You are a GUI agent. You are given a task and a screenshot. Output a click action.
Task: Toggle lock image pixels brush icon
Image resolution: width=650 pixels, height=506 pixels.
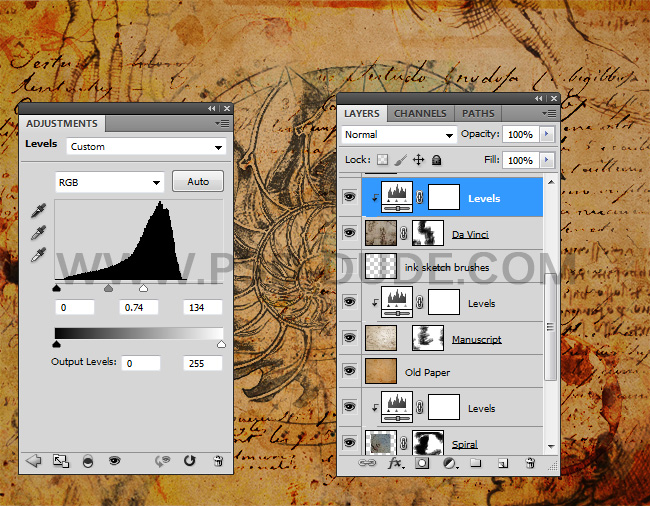point(400,160)
